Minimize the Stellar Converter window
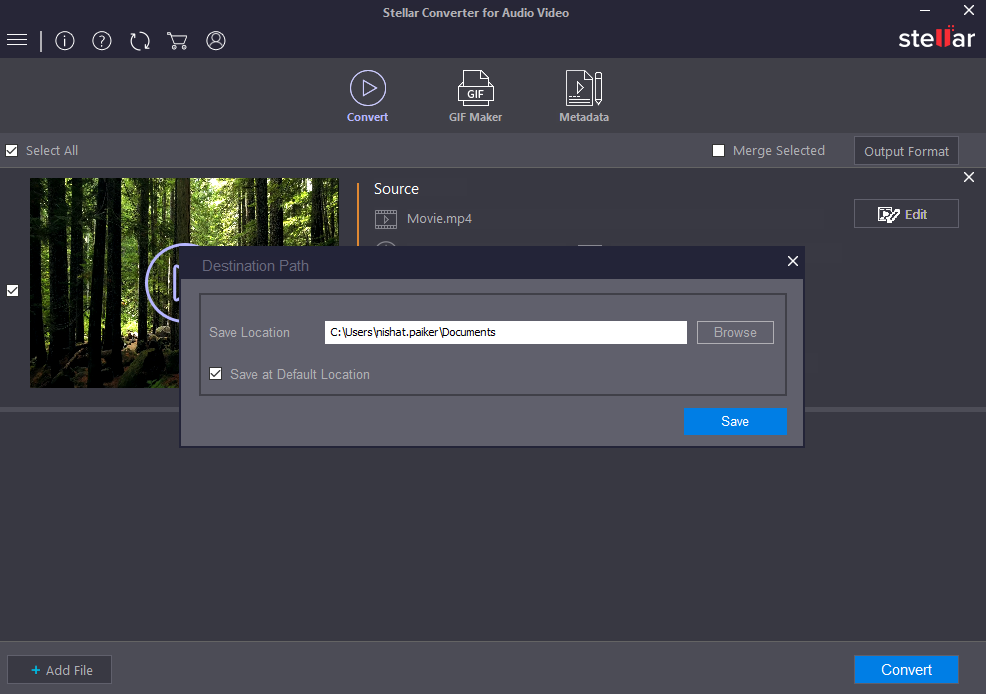Image resolution: width=986 pixels, height=694 pixels. [925, 10]
